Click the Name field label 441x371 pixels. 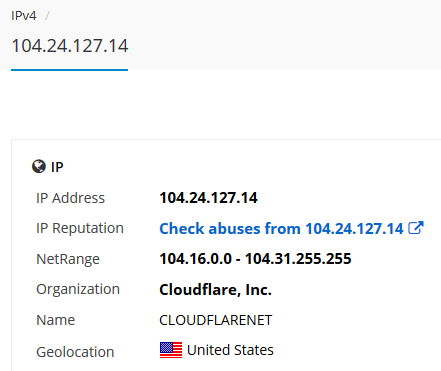(x=56, y=320)
